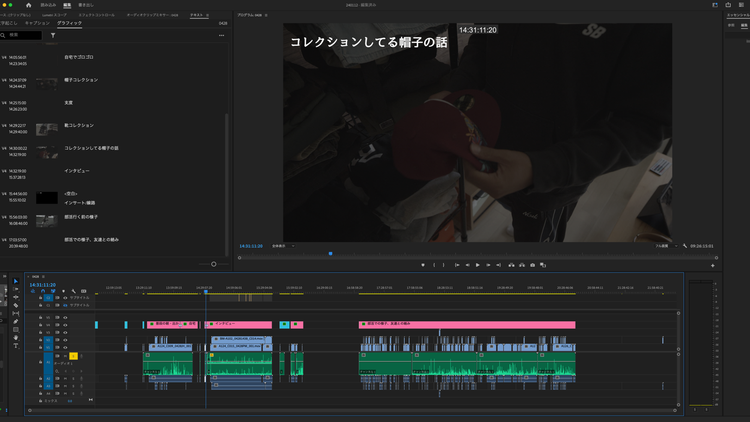Add a marker in timeline header

[64, 291]
